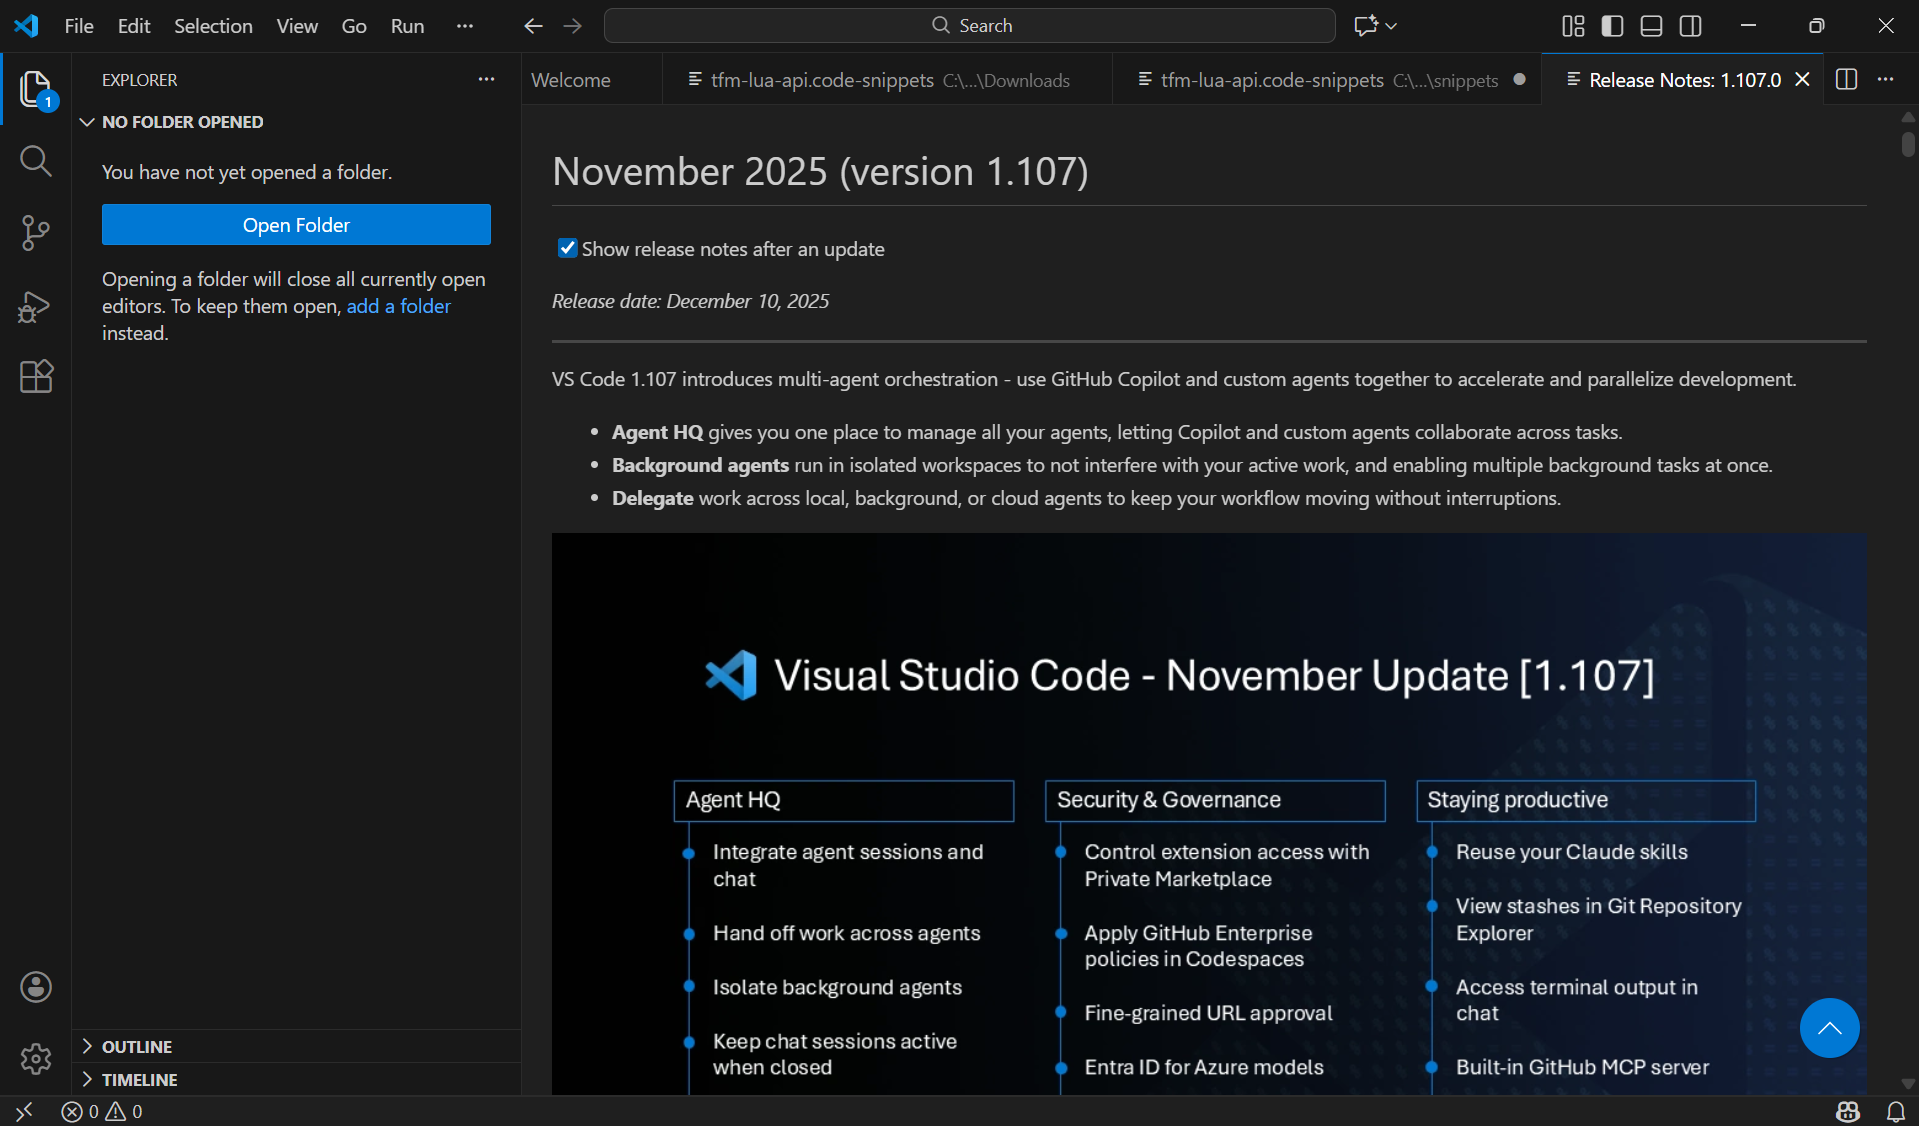The width and height of the screenshot is (1919, 1126).
Task: Go forward with the right arrow
Action: [x=573, y=26]
